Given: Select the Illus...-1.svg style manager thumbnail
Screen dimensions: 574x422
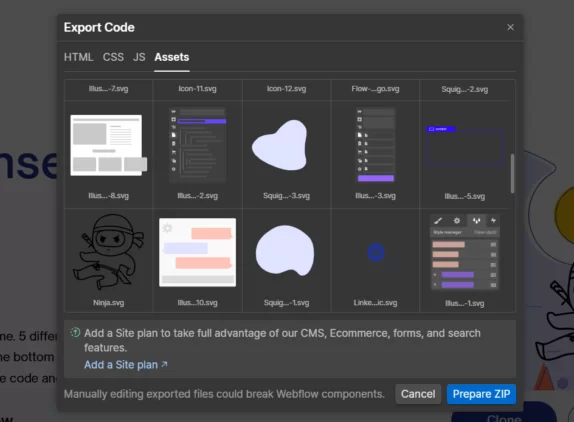Looking at the screenshot, I should [465, 252].
